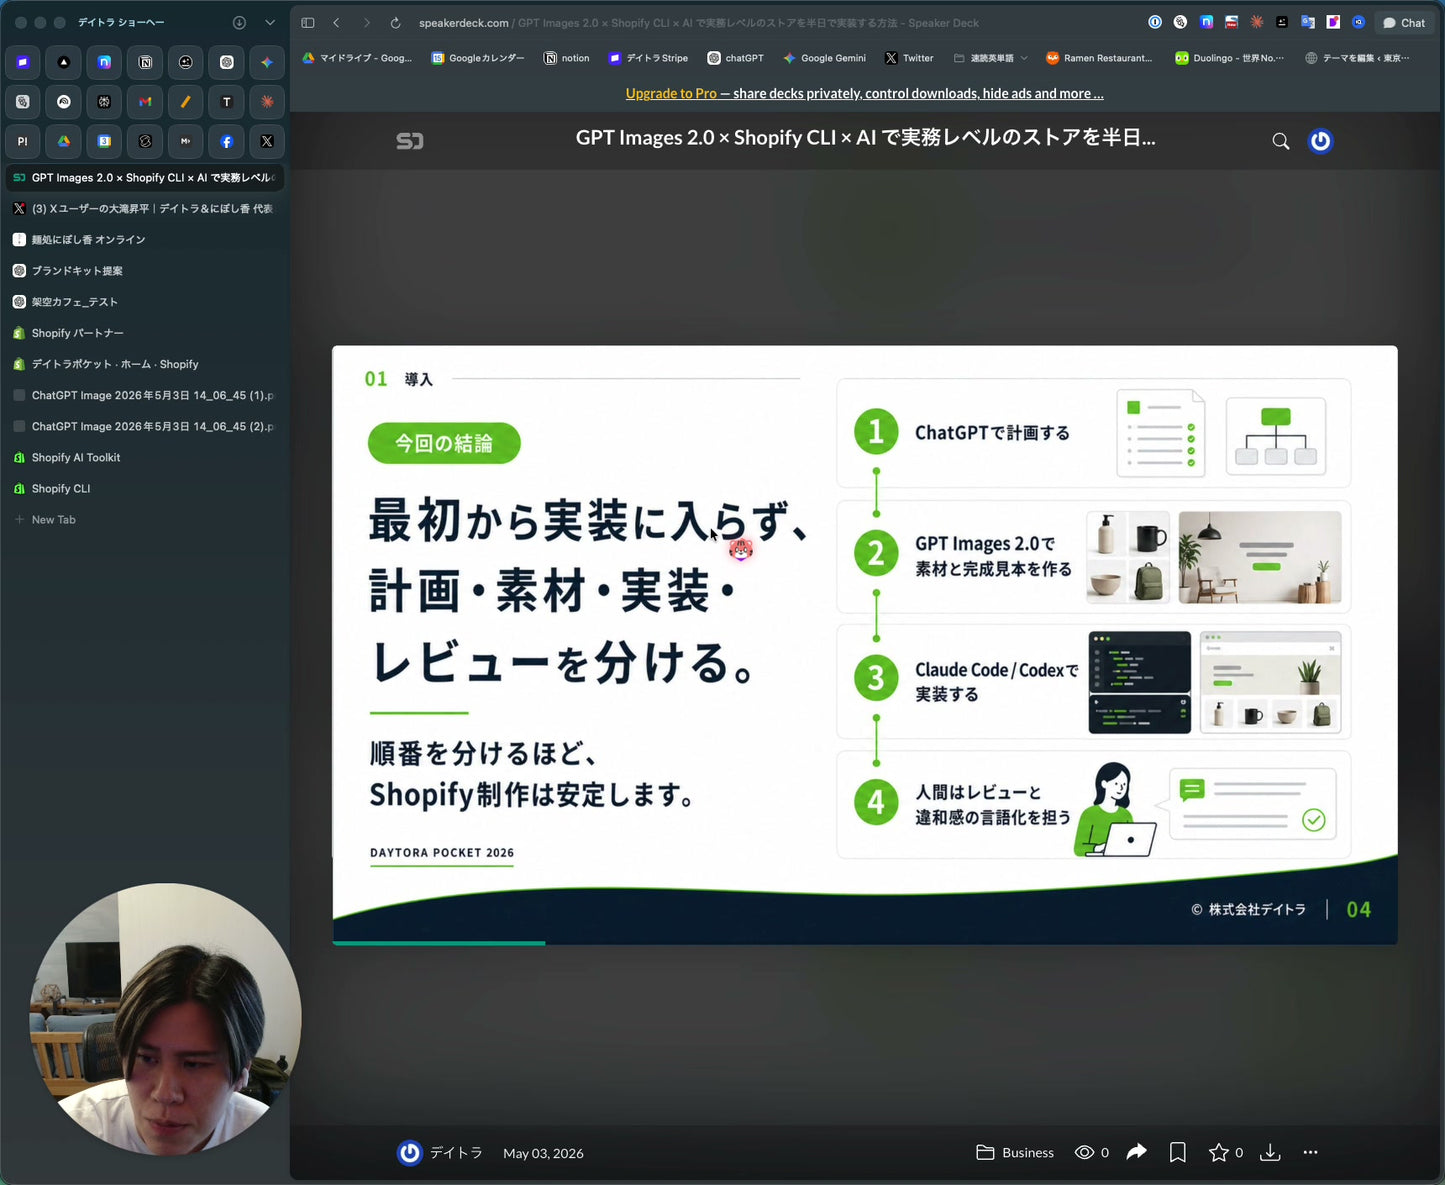Click the Speaker Deck SD logo
This screenshot has width=1445, height=1185.
tap(410, 141)
